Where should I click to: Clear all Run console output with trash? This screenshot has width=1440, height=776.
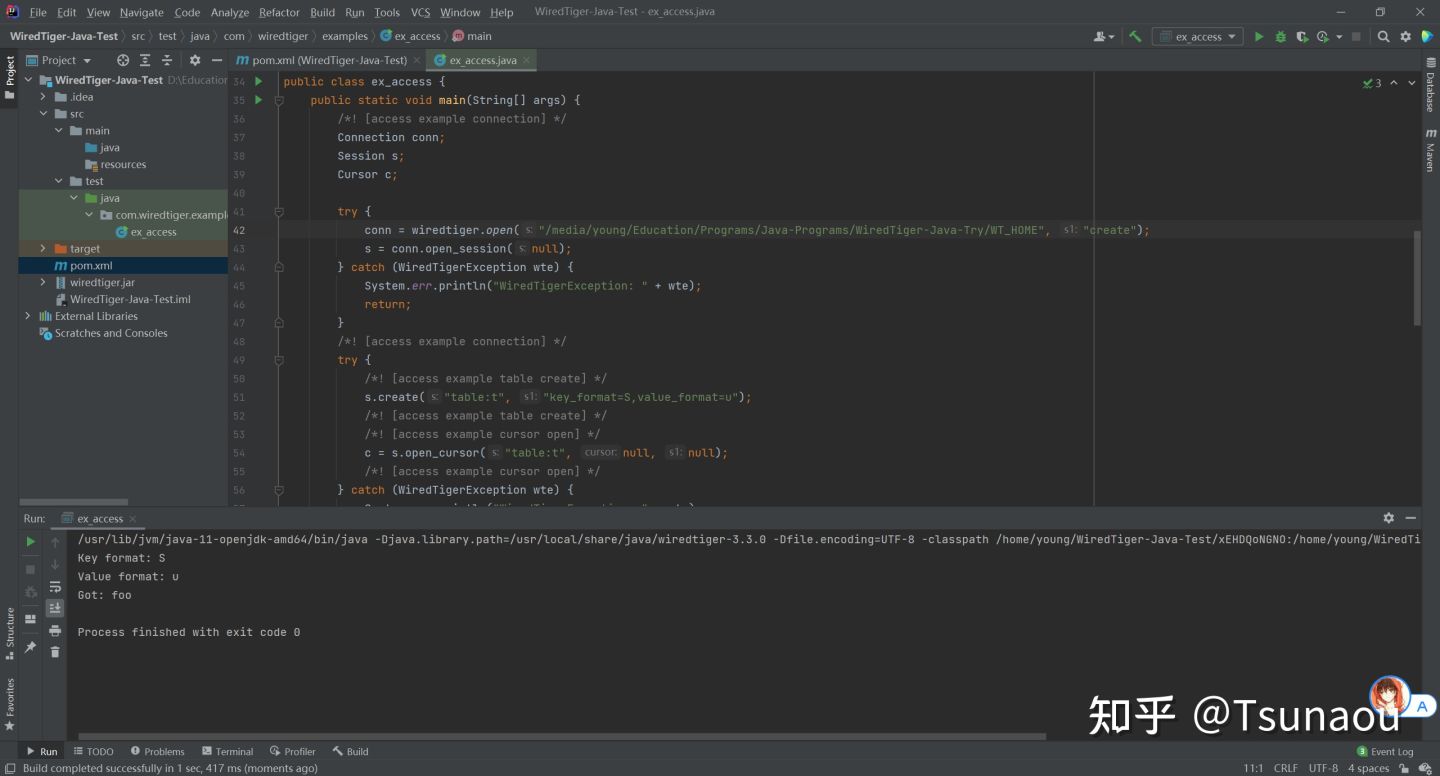(55, 652)
